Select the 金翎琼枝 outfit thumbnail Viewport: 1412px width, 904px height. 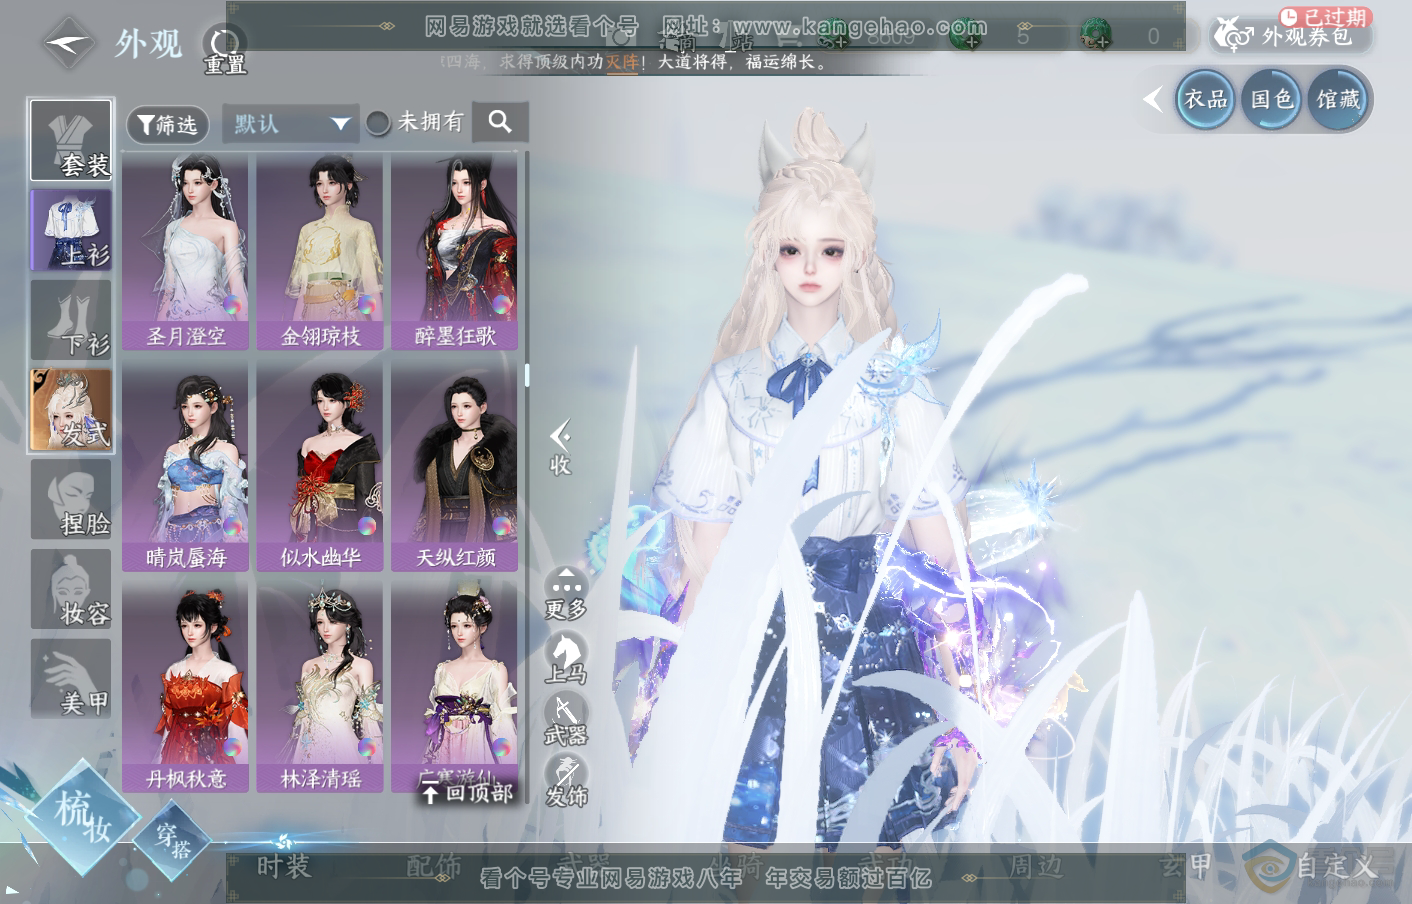[x=320, y=251]
